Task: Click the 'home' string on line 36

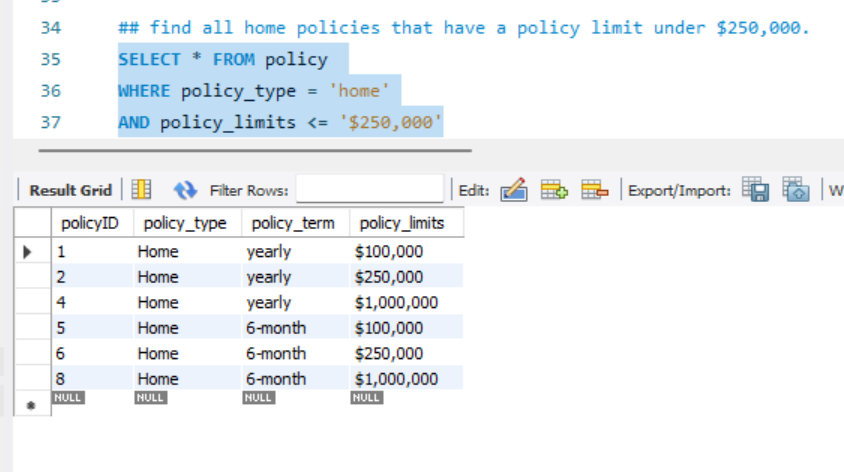Action: click(x=359, y=90)
